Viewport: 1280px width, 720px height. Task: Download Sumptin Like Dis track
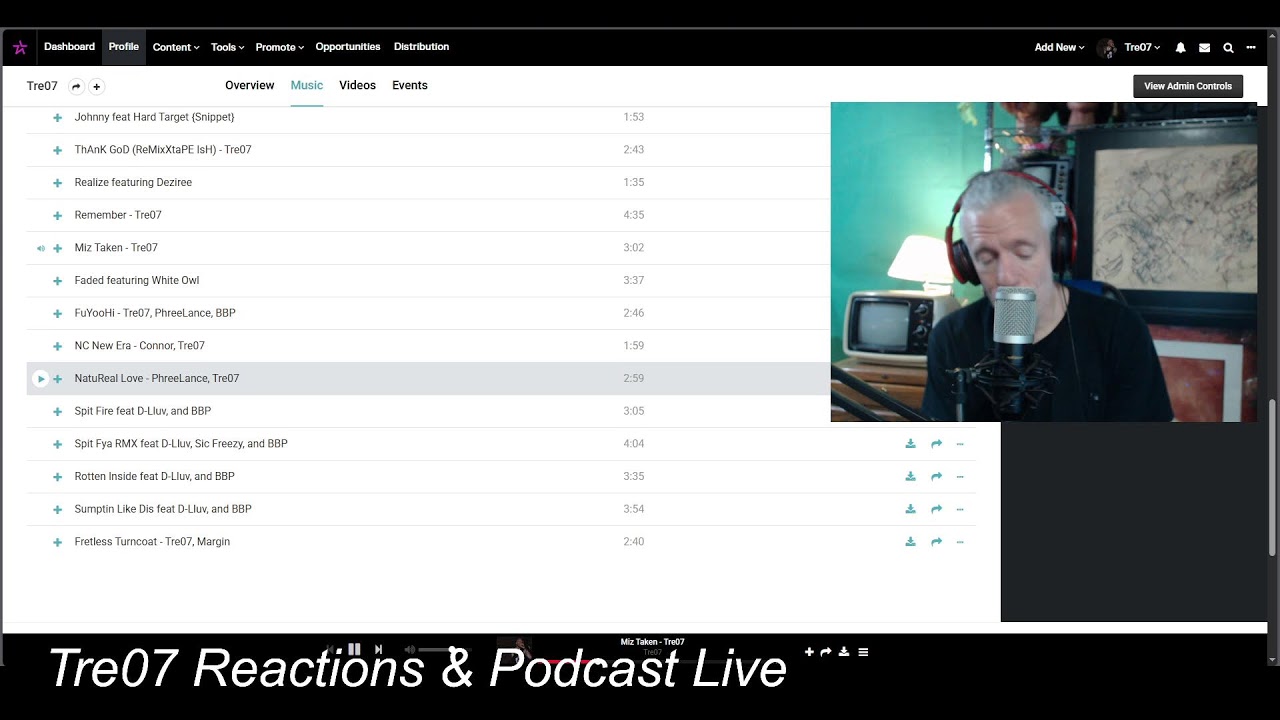coord(910,509)
